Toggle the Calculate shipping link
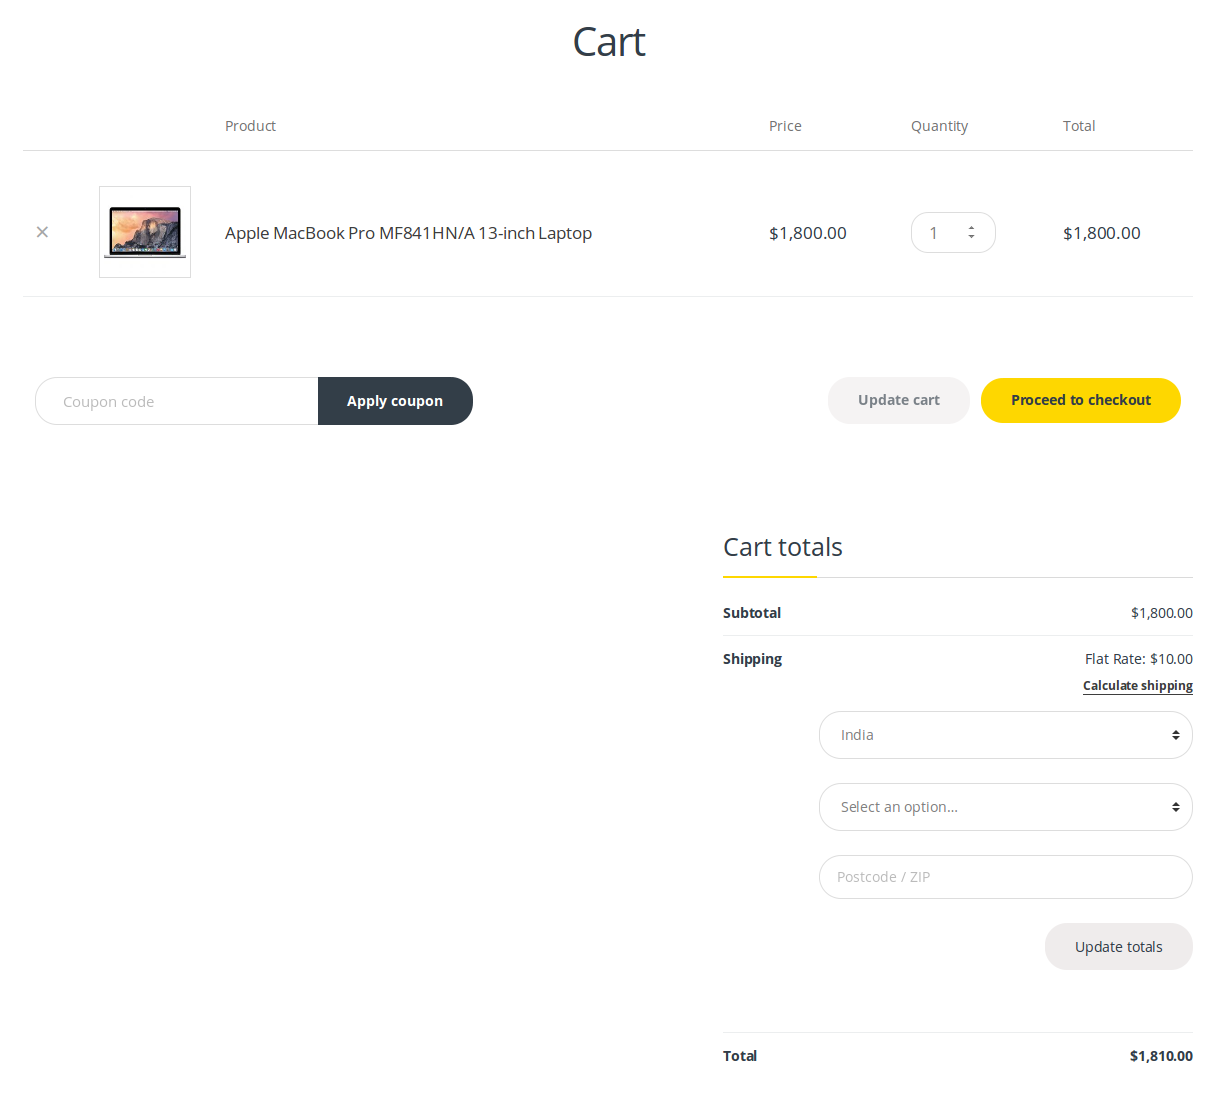Image resolution: width=1228 pixels, height=1095 pixels. [x=1137, y=685]
